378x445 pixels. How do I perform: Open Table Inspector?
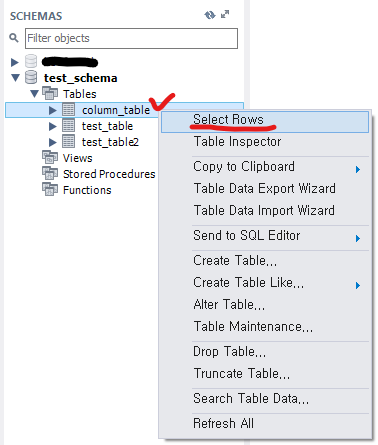(237, 141)
